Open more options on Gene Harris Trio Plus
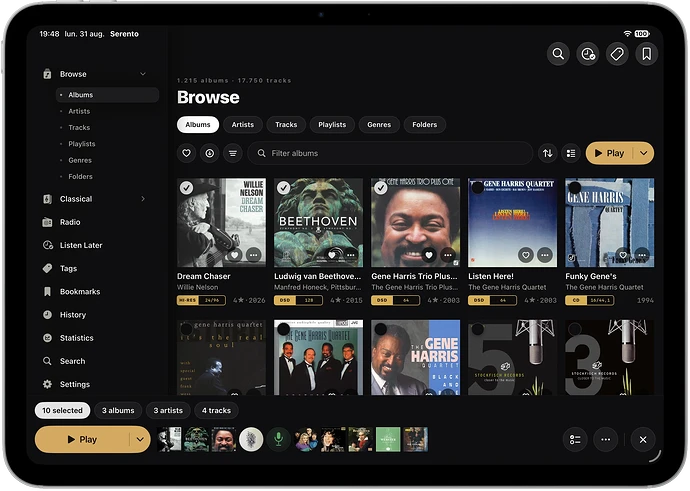690x491 pixels. click(x=448, y=255)
